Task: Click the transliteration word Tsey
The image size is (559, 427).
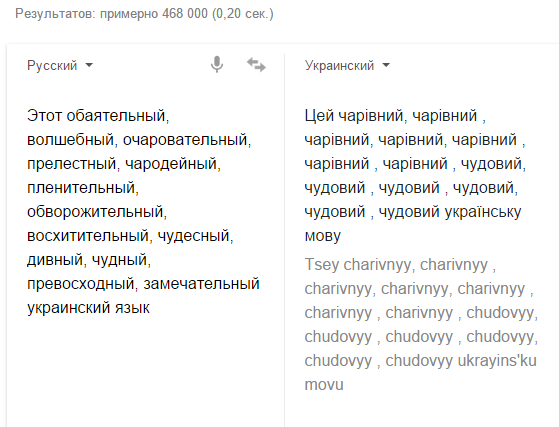Action: pyautogui.click(x=322, y=265)
